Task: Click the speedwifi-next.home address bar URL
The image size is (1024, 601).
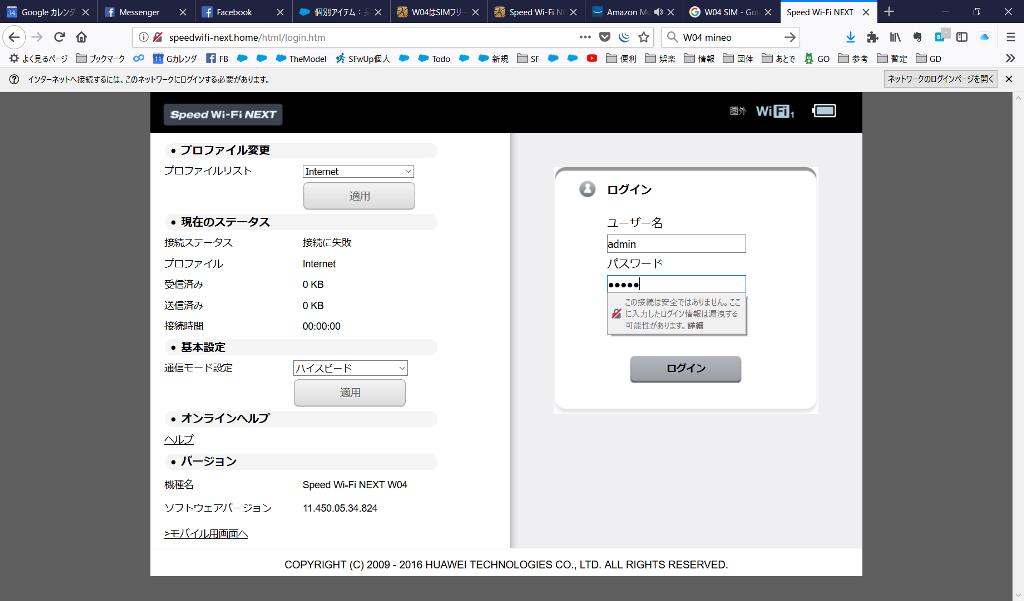Action: (247, 37)
